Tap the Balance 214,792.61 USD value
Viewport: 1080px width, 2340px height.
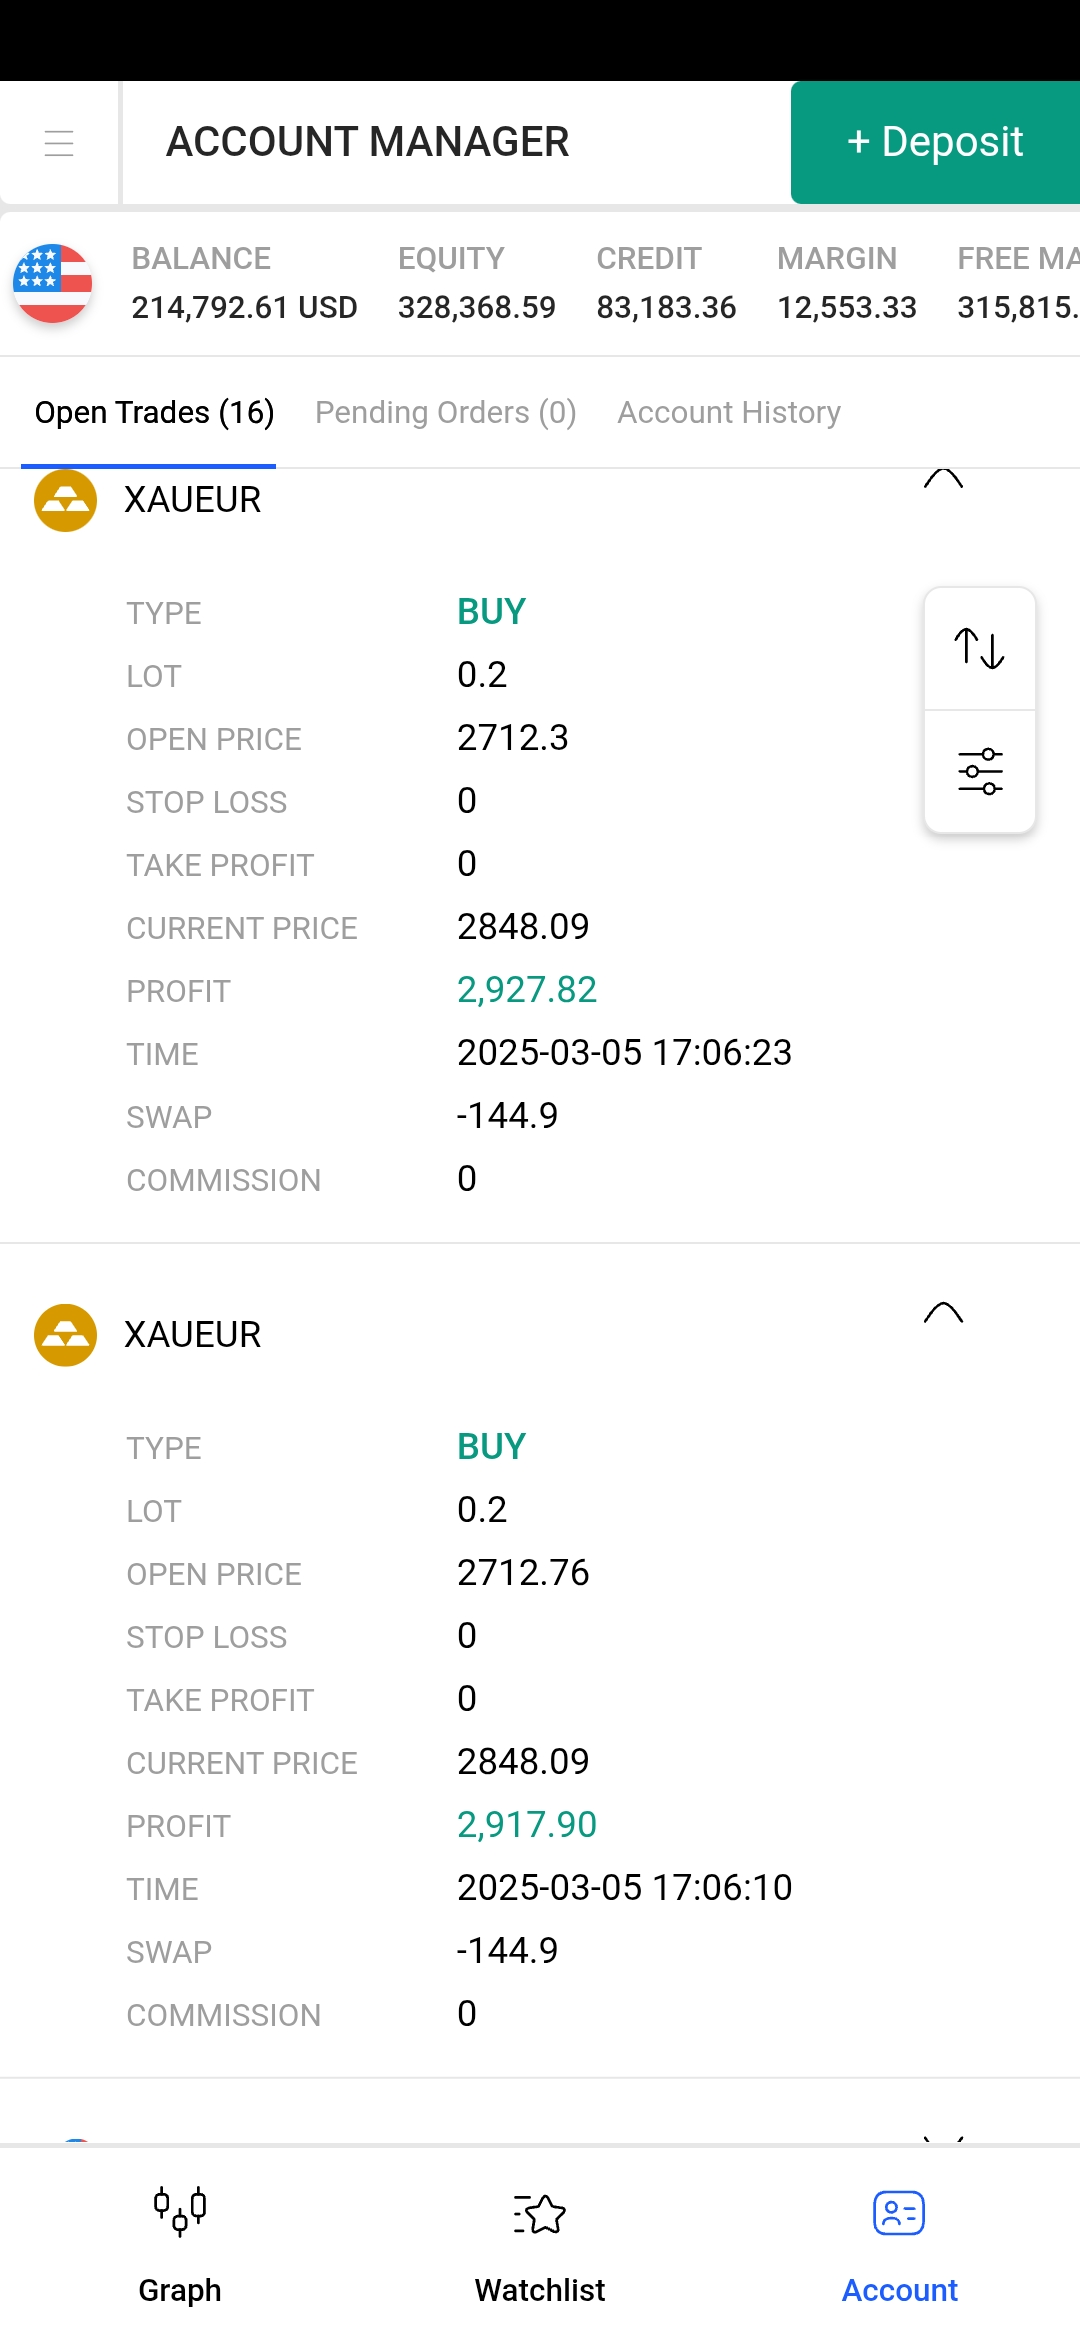pos(244,307)
